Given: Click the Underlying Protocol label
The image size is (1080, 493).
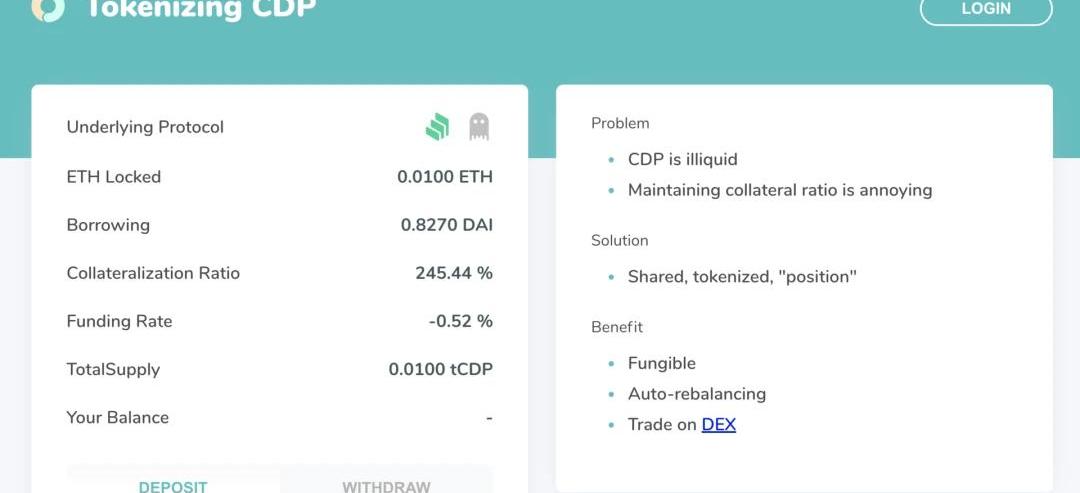Looking at the screenshot, I should (x=145, y=127).
